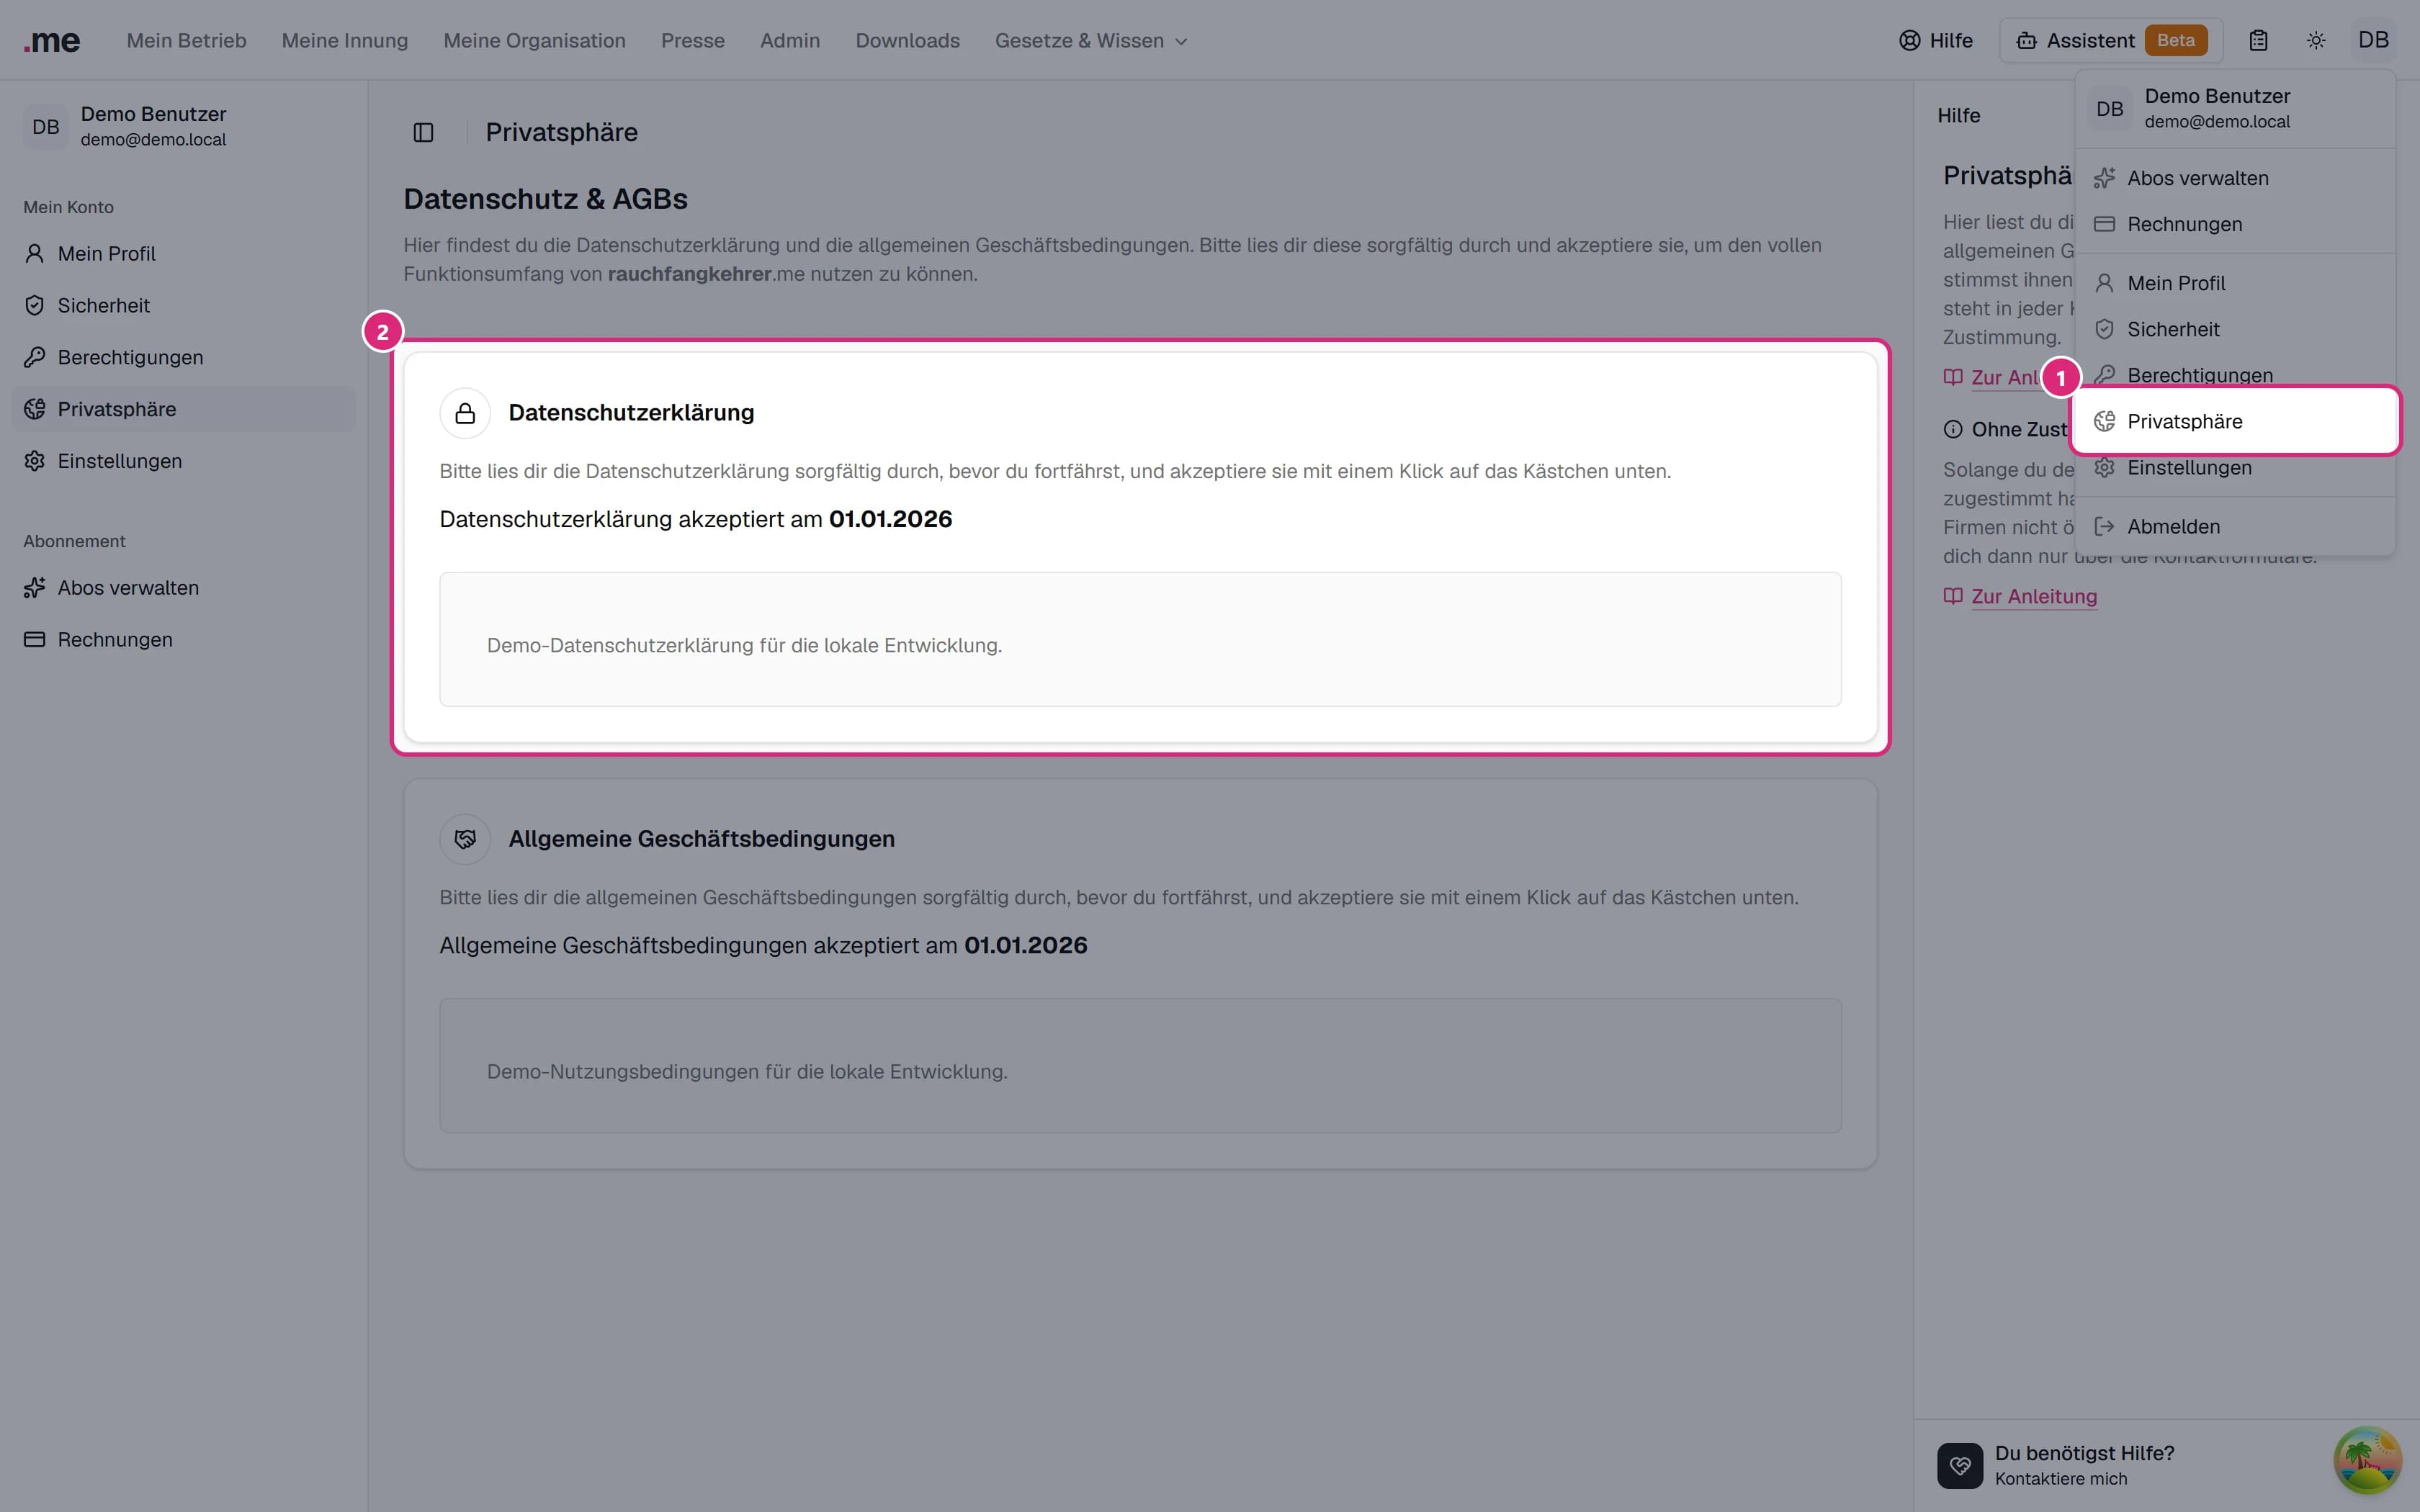This screenshot has width=2420, height=1512.
Task: Open Mein Betrieb in top navigation
Action: 186,41
